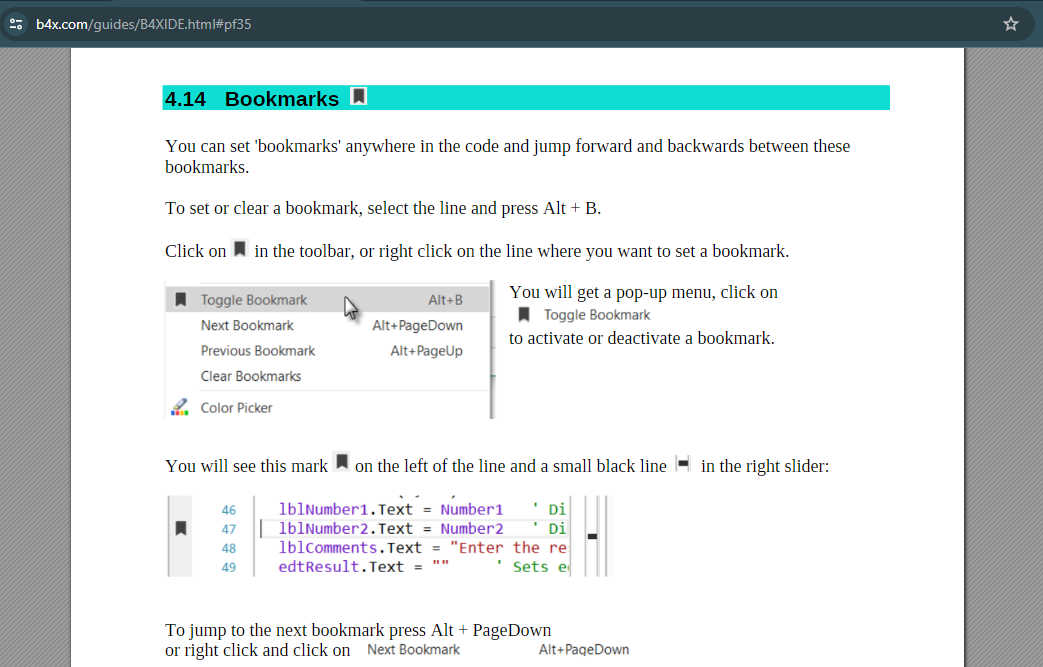Click "Next Bookmark" label at page bottom

click(x=413, y=650)
